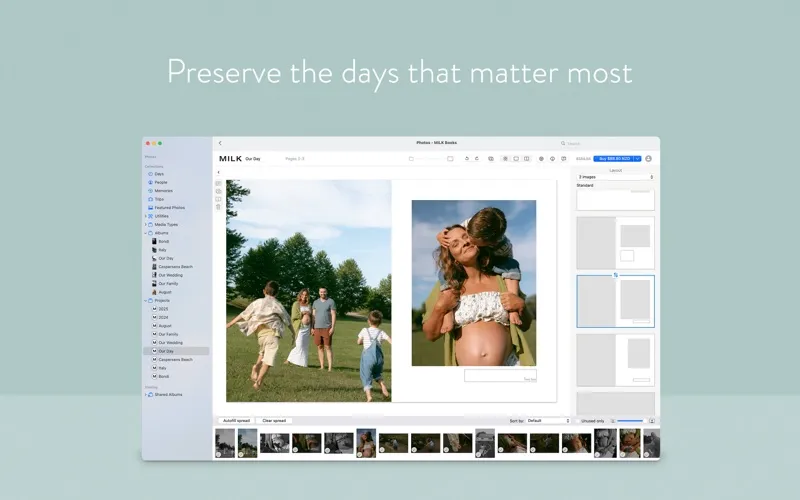Image resolution: width=800 pixels, height=500 pixels.
Task: Collapse the Albums section
Action: click(x=146, y=233)
